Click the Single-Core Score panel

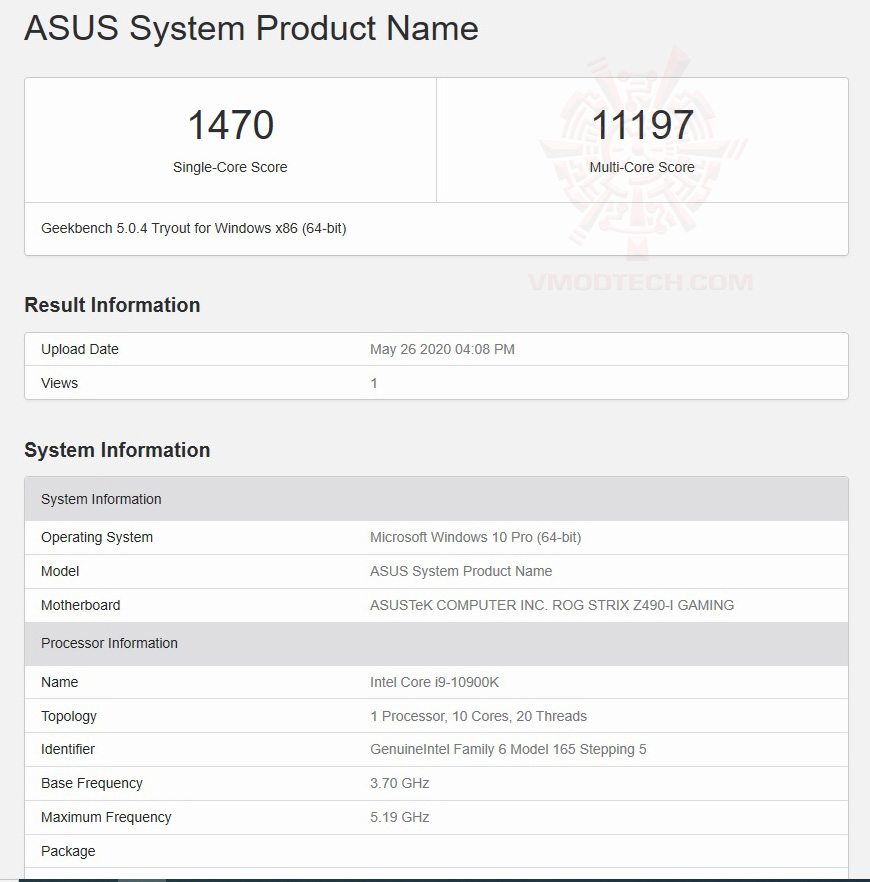(230, 140)
